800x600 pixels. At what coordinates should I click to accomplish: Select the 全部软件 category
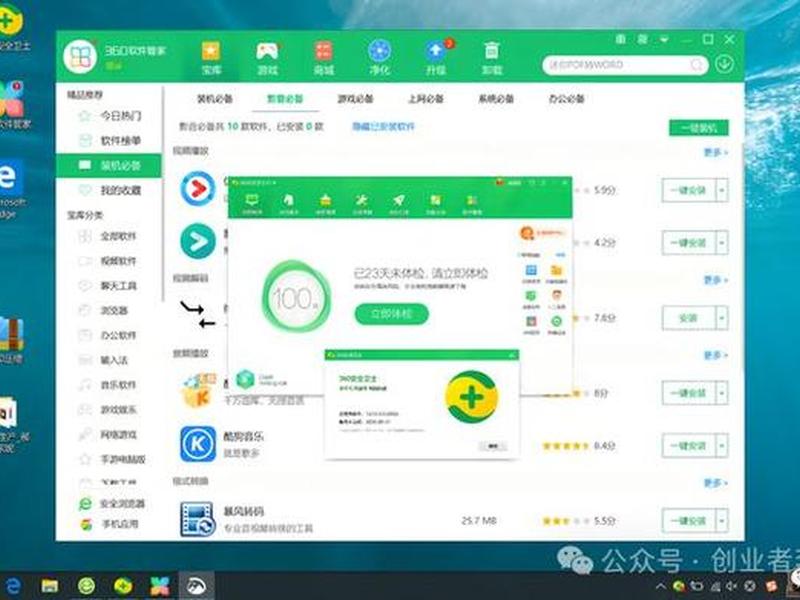(107, 236)
